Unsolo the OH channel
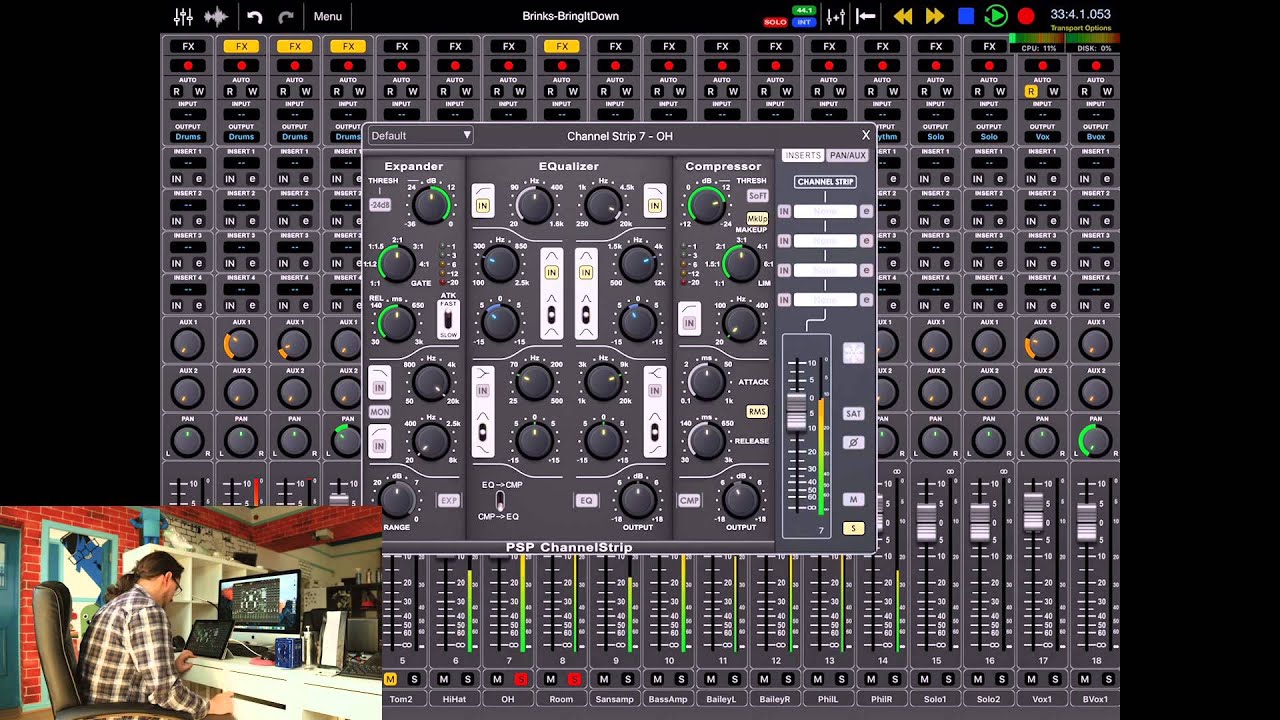 (520, 679)
